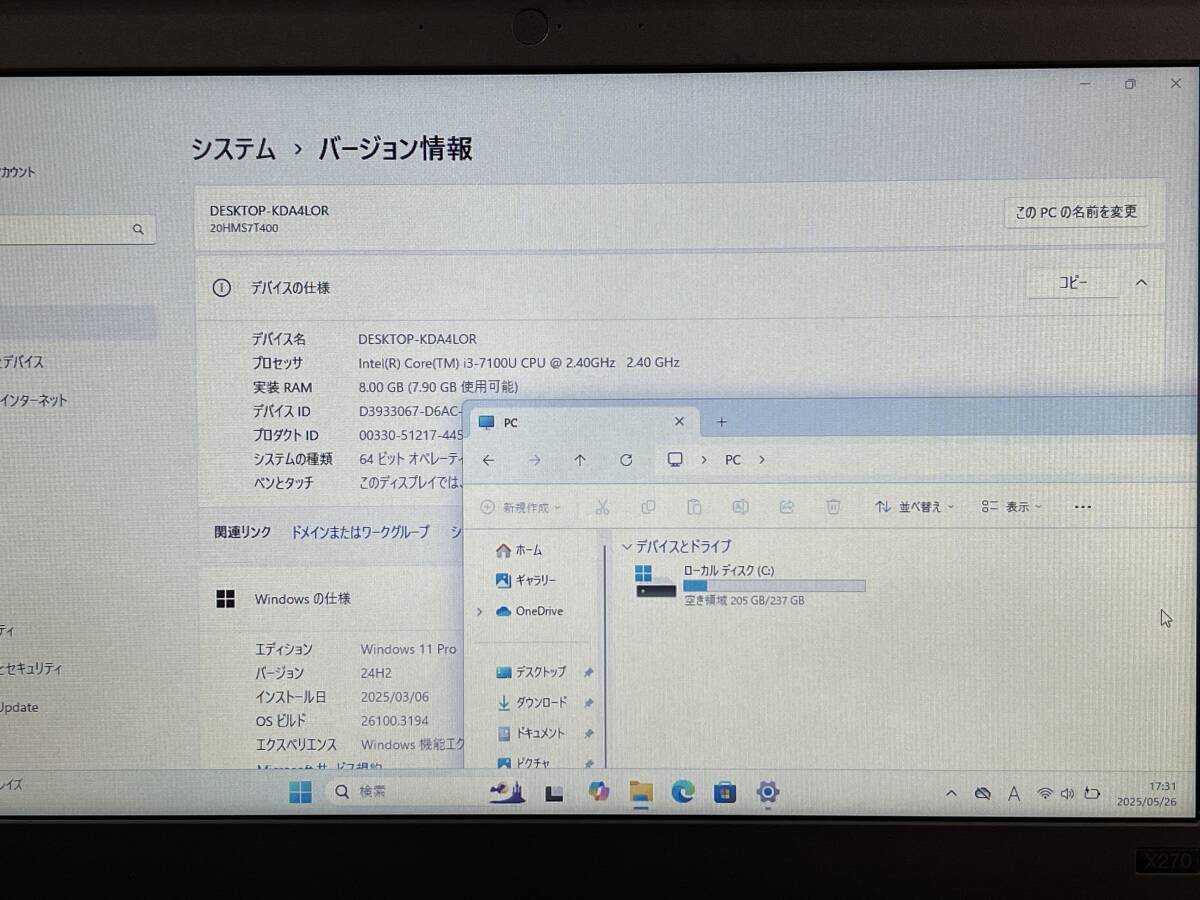Open ドキュメント in the Explorer sidebar
The width and height of the screenshot is (1200, 900).
531,733
